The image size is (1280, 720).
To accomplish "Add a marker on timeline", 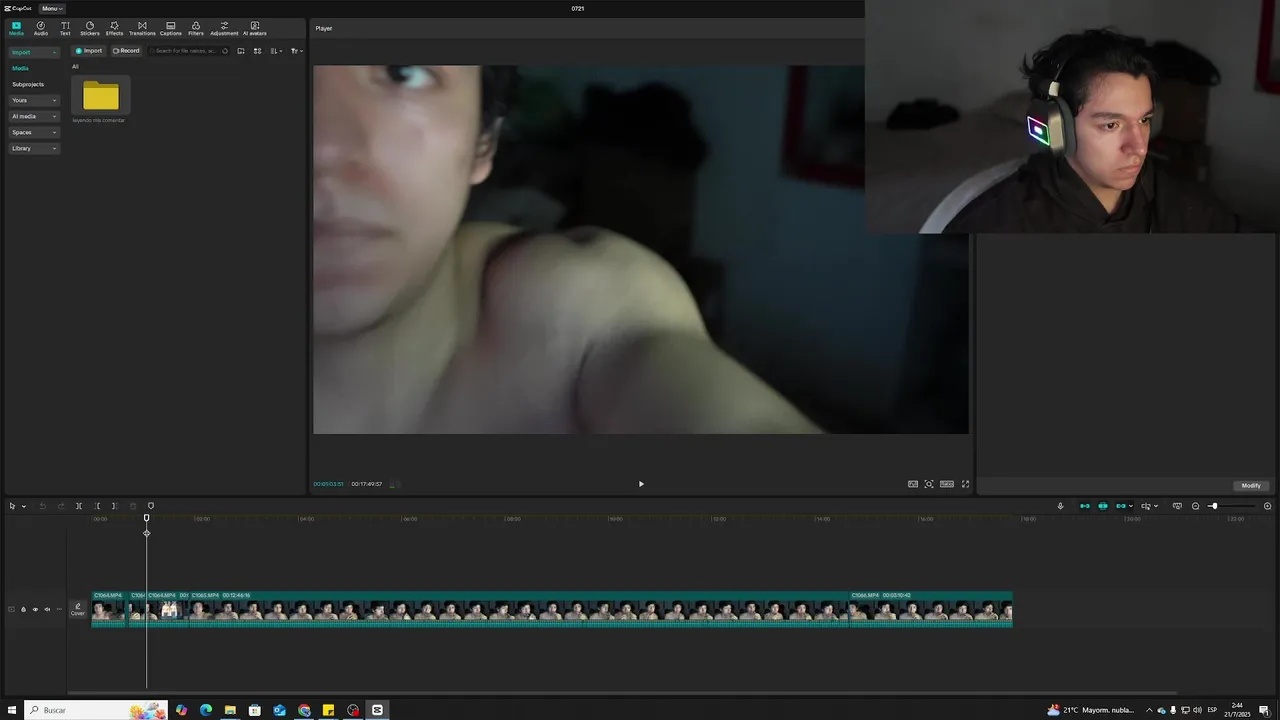I will (151, 506).
